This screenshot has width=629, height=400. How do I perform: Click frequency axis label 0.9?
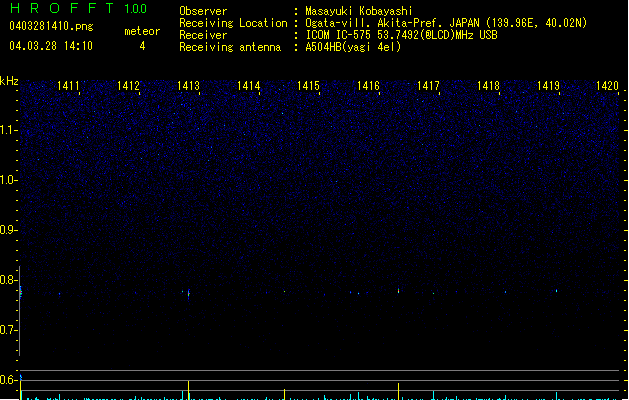pos(8,230)
